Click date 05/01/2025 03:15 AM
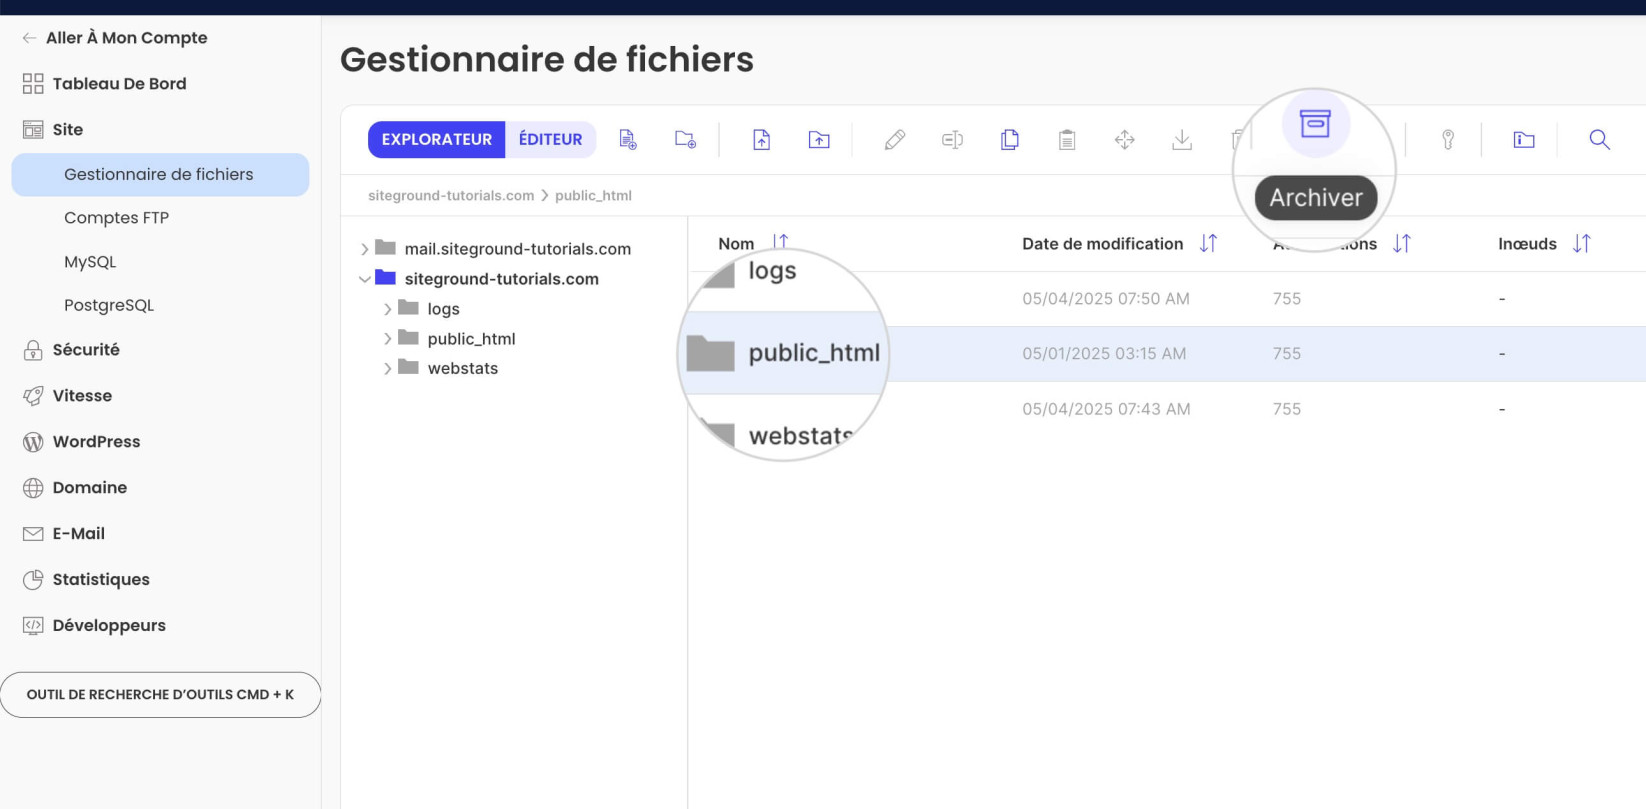Screen dimensions: 1646x809 [x=1104, y=354]
